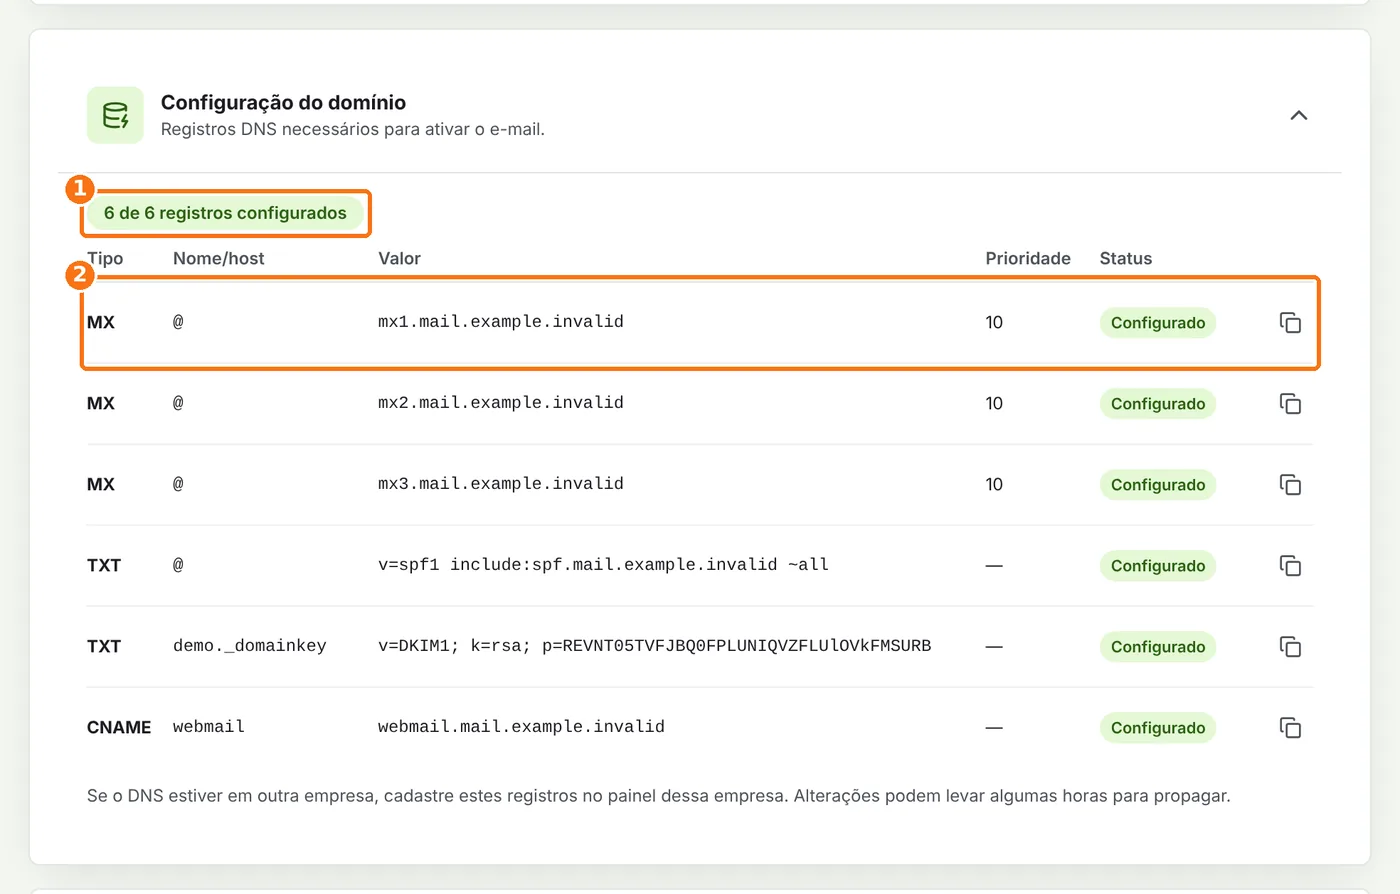
Task: Click the Tipo column header
Action: (x=105, y=258)
